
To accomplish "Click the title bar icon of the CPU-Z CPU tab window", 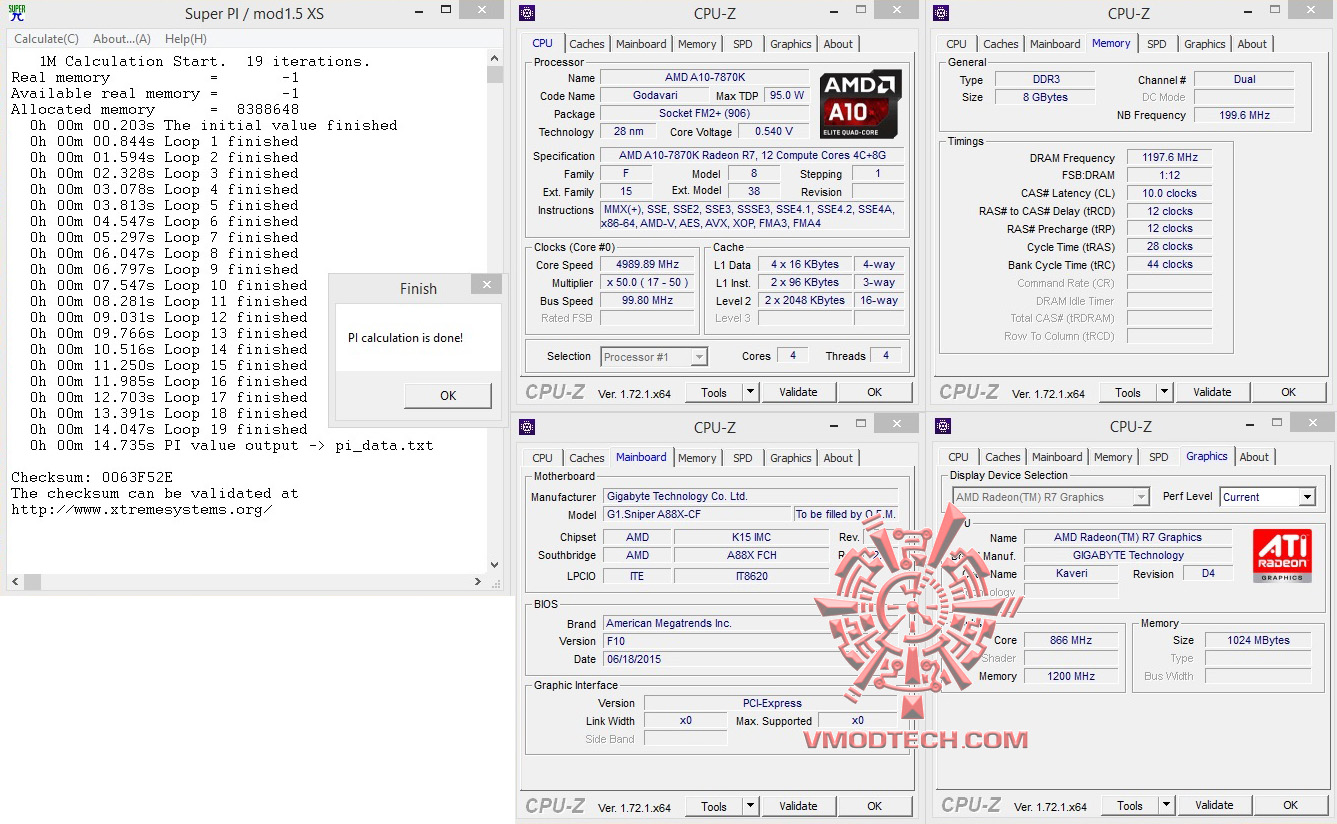I will click(527, 13).
